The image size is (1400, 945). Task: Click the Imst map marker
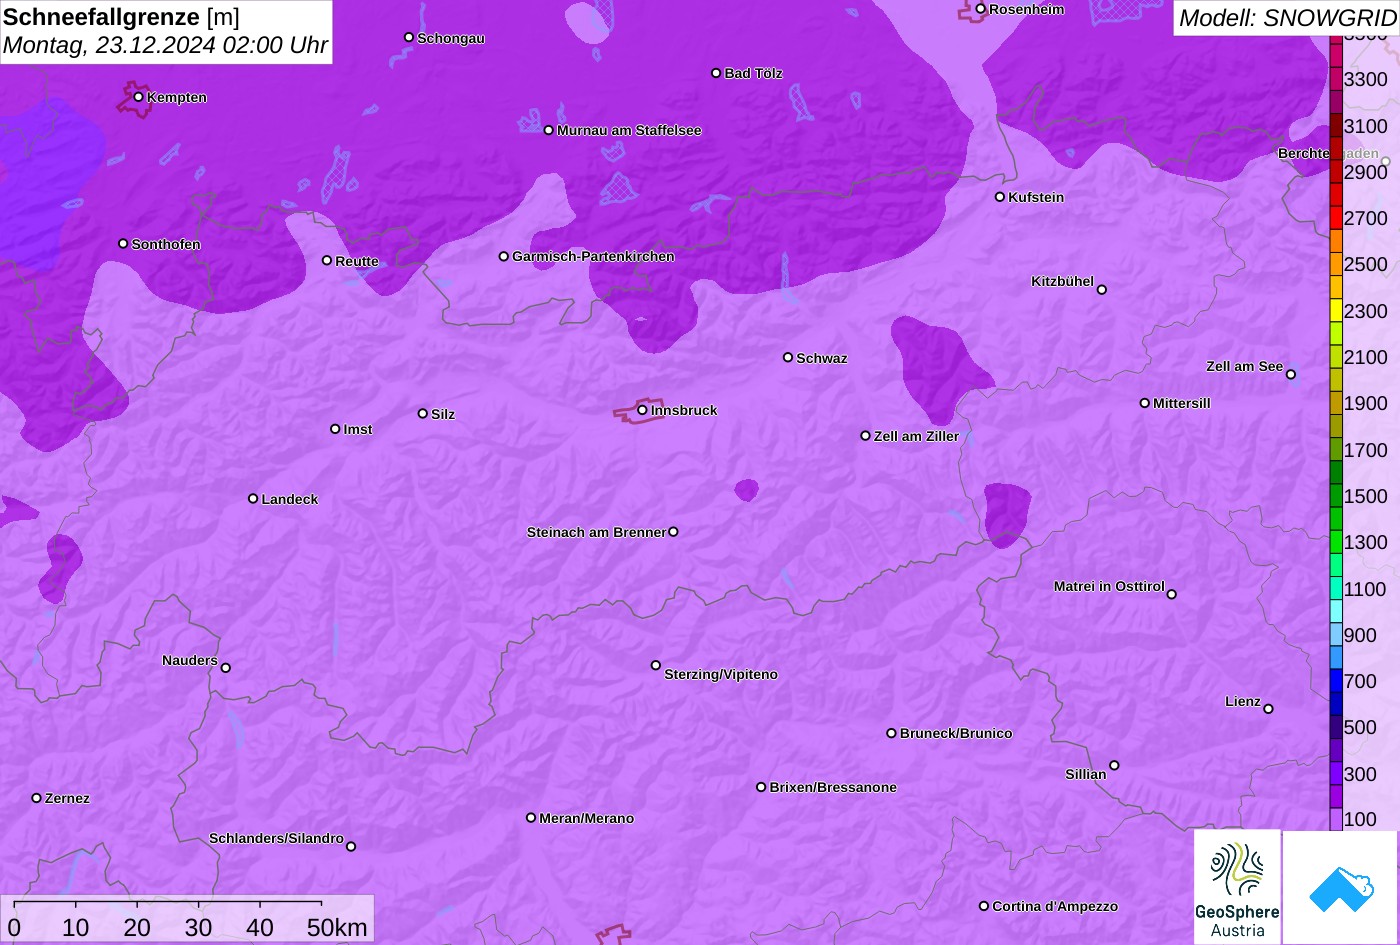pos(335,429)
